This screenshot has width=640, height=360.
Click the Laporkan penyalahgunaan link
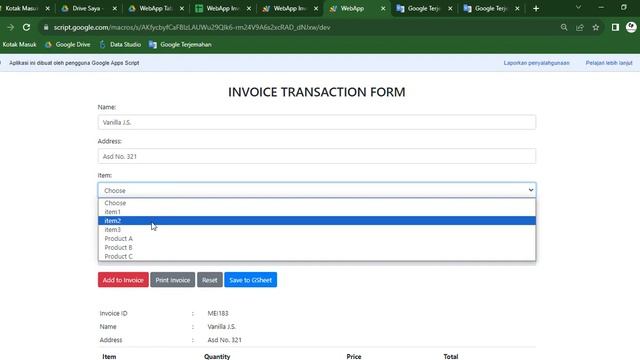[x=536, y=63]
